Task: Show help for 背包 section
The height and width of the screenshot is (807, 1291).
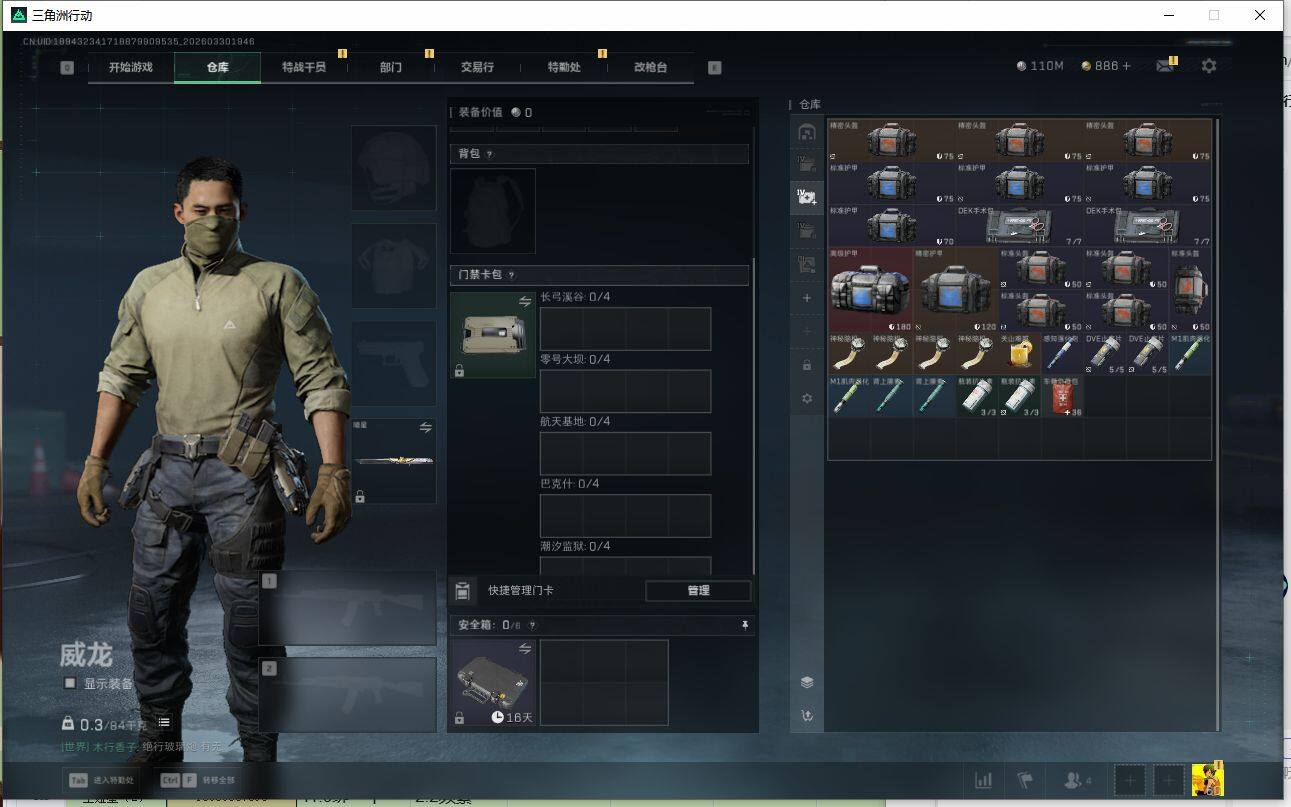Action: (x=489, y=154)
